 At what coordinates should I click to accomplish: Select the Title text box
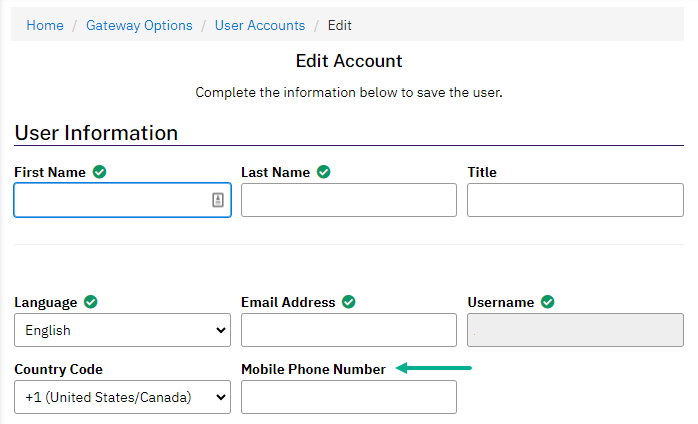click(x=575, y=200)
